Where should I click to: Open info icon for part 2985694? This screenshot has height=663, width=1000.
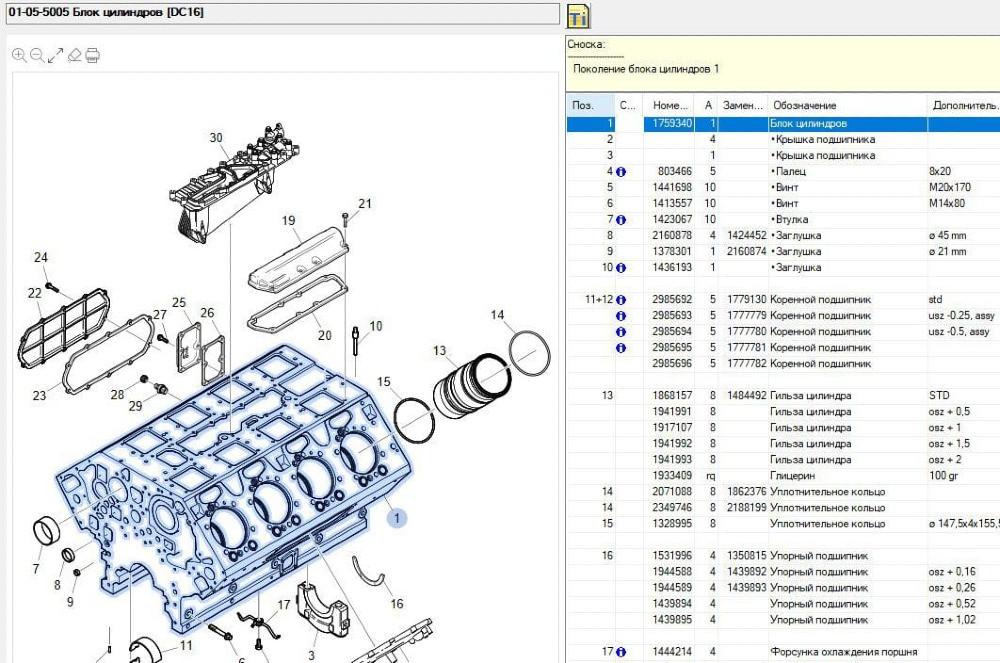click(x=621, y=332)
